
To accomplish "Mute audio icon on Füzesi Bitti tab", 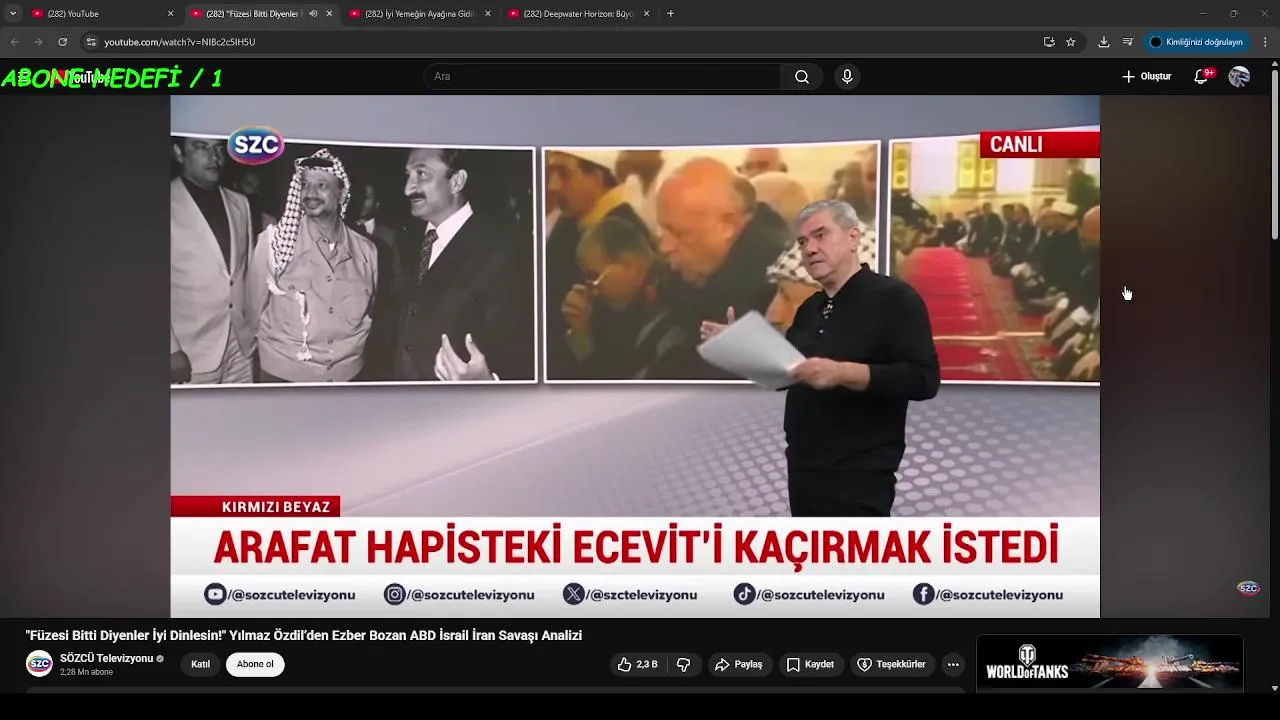I will [313, 14].
